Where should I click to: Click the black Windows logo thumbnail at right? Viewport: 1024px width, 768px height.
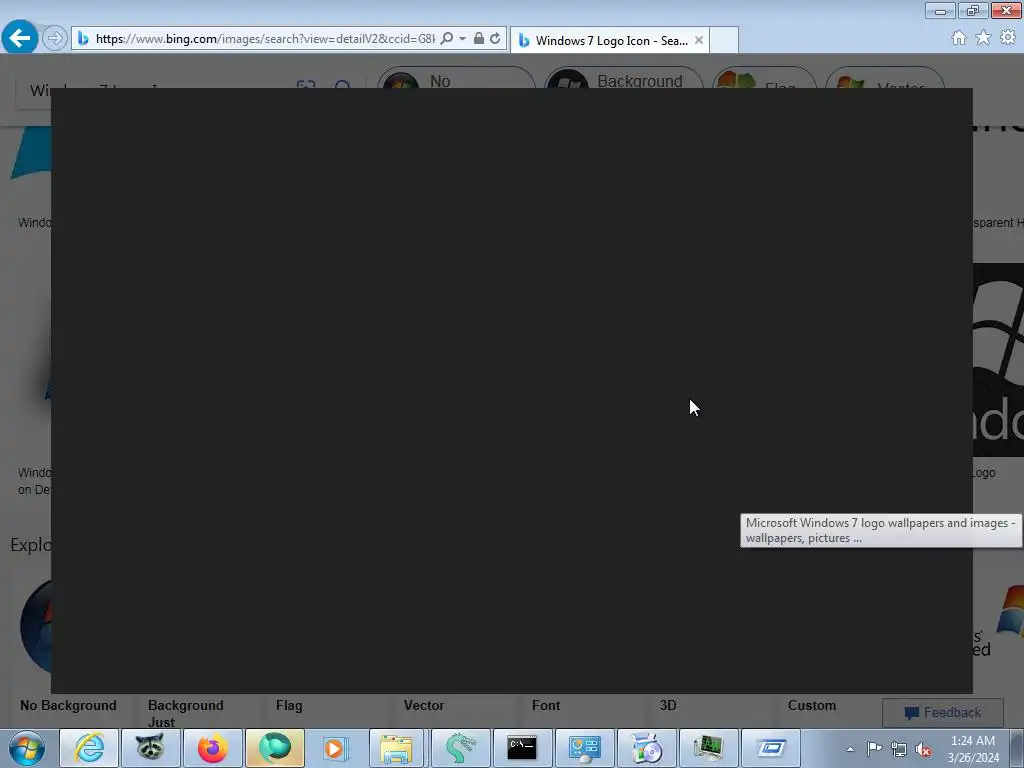999,359
